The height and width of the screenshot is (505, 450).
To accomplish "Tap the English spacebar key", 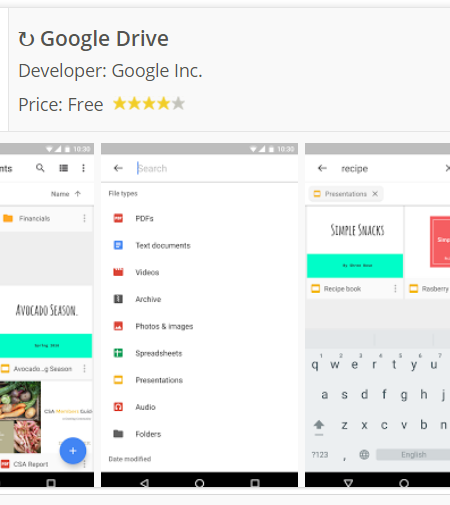I will click(x=413, y=455).
